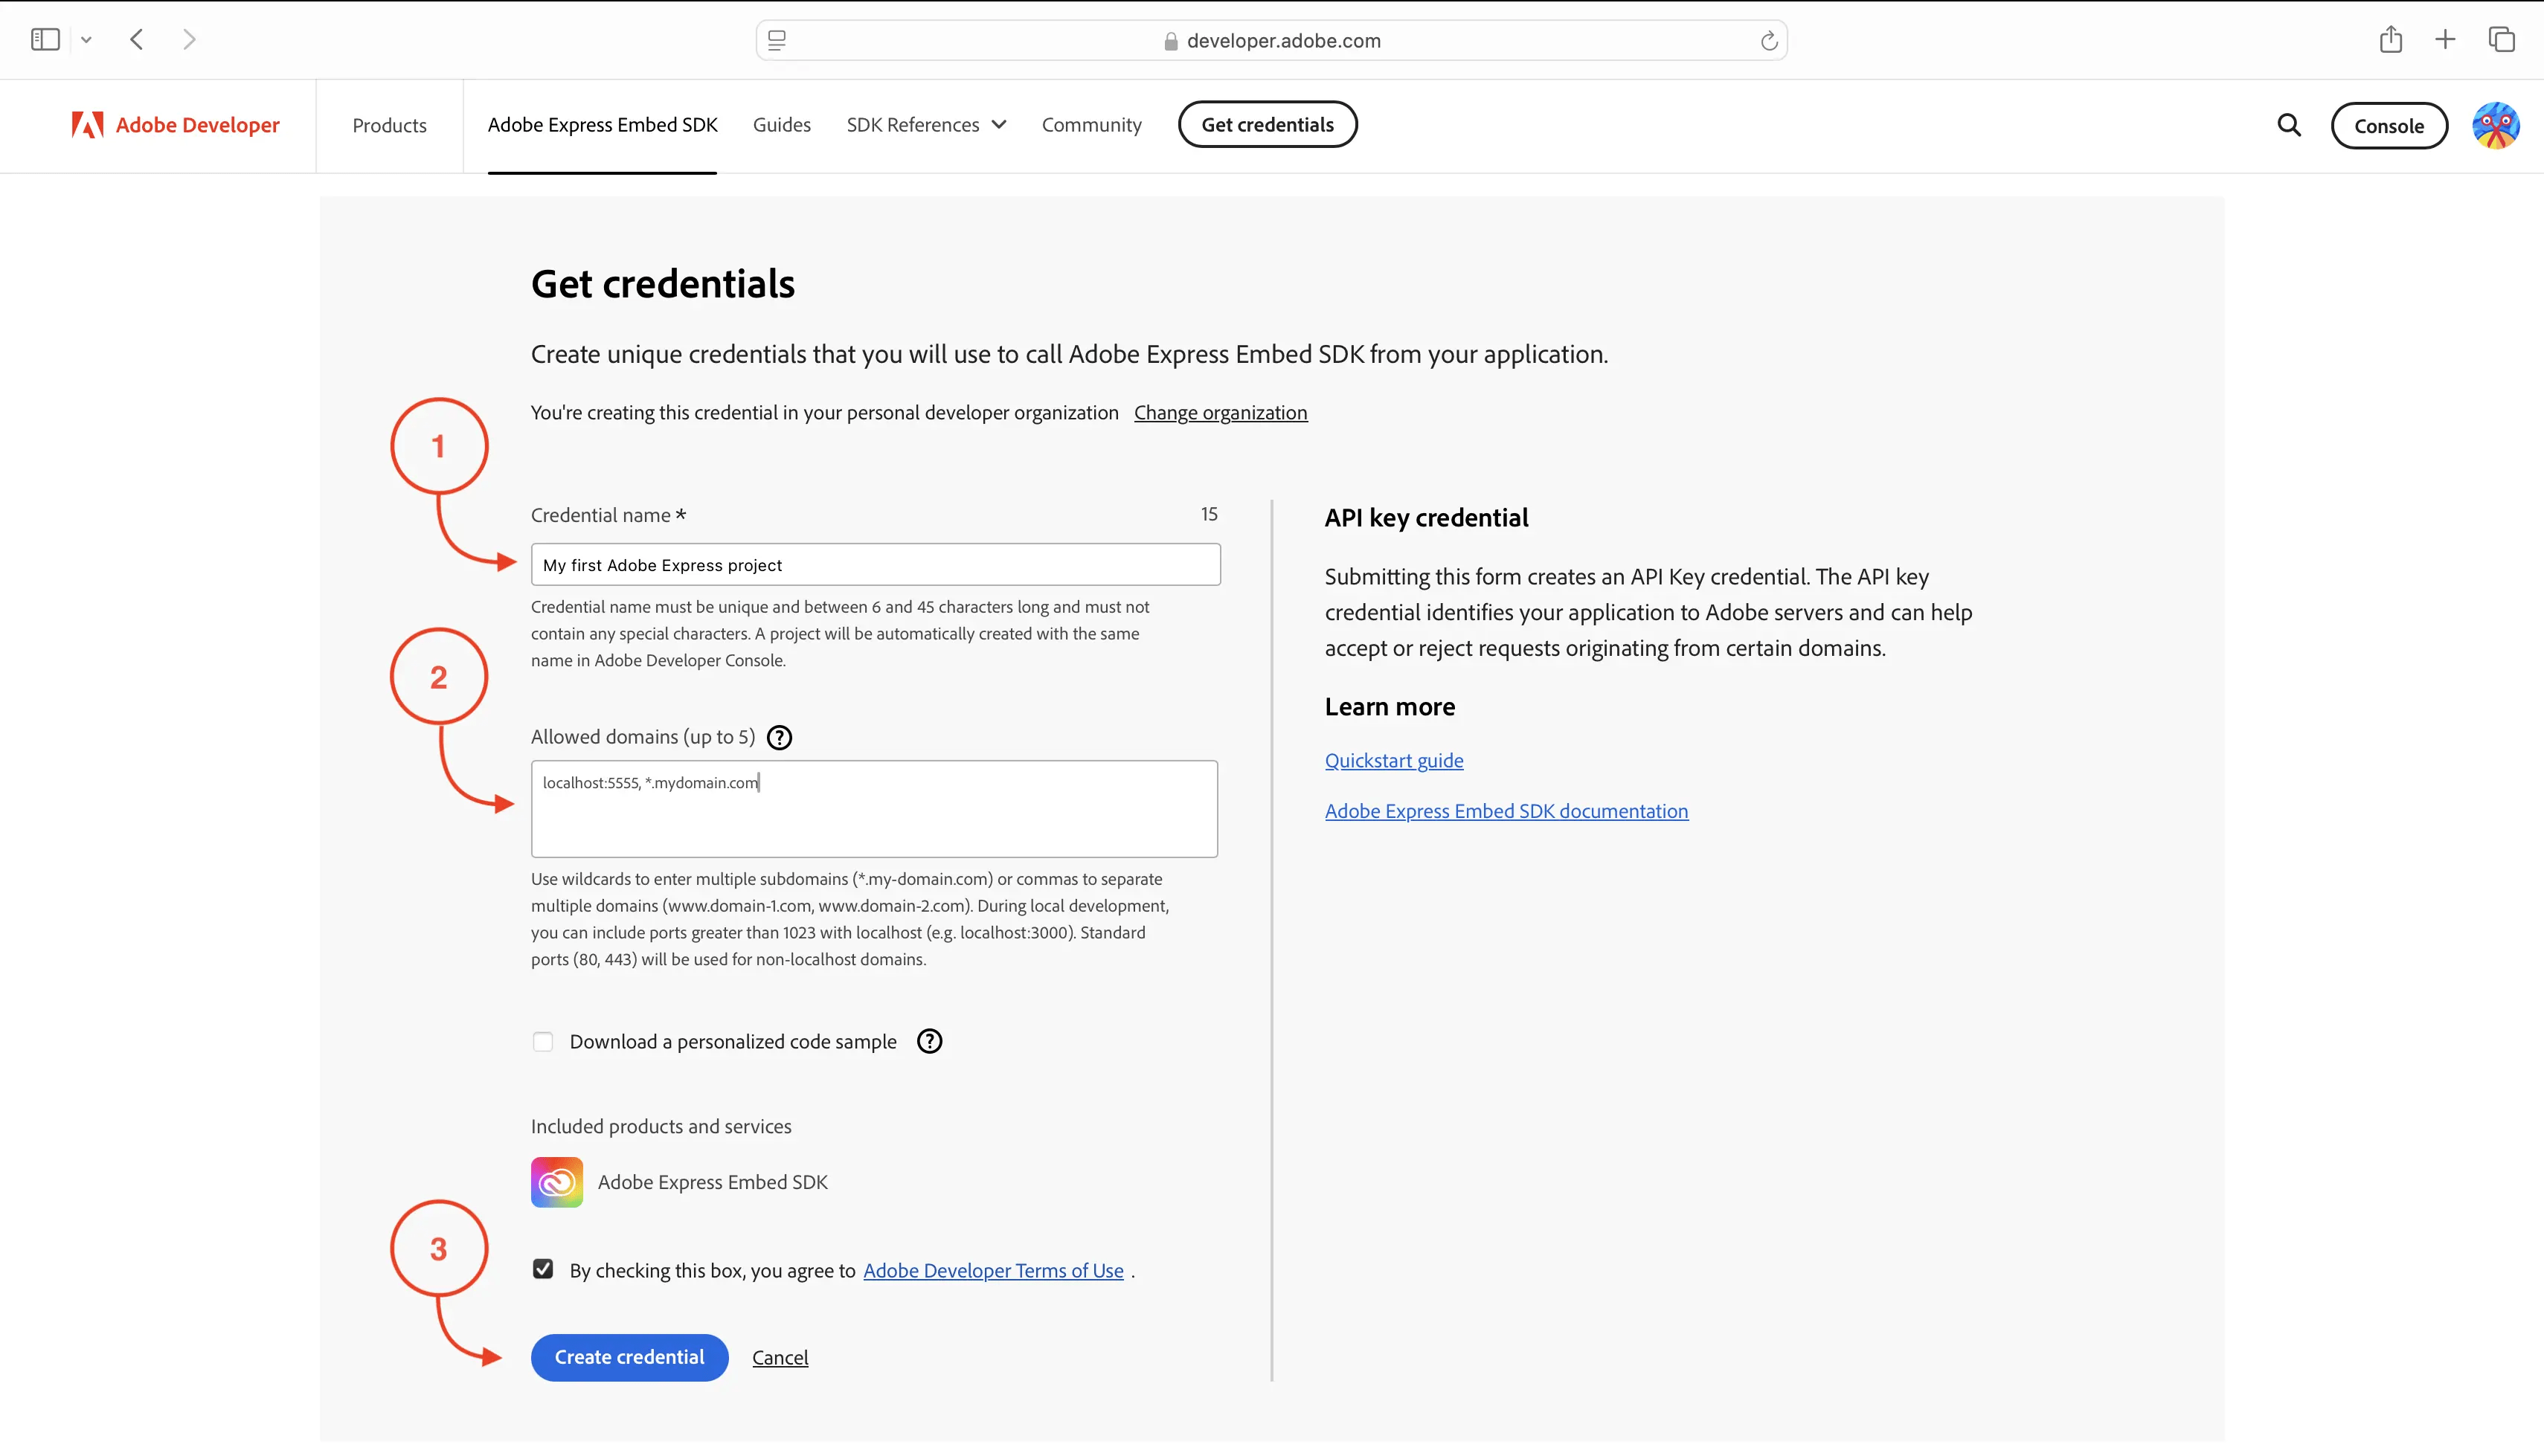This screenshot has width=2544, height=1456.
Task: Click the Adobe Developer logo
Action: click(176, 125)
